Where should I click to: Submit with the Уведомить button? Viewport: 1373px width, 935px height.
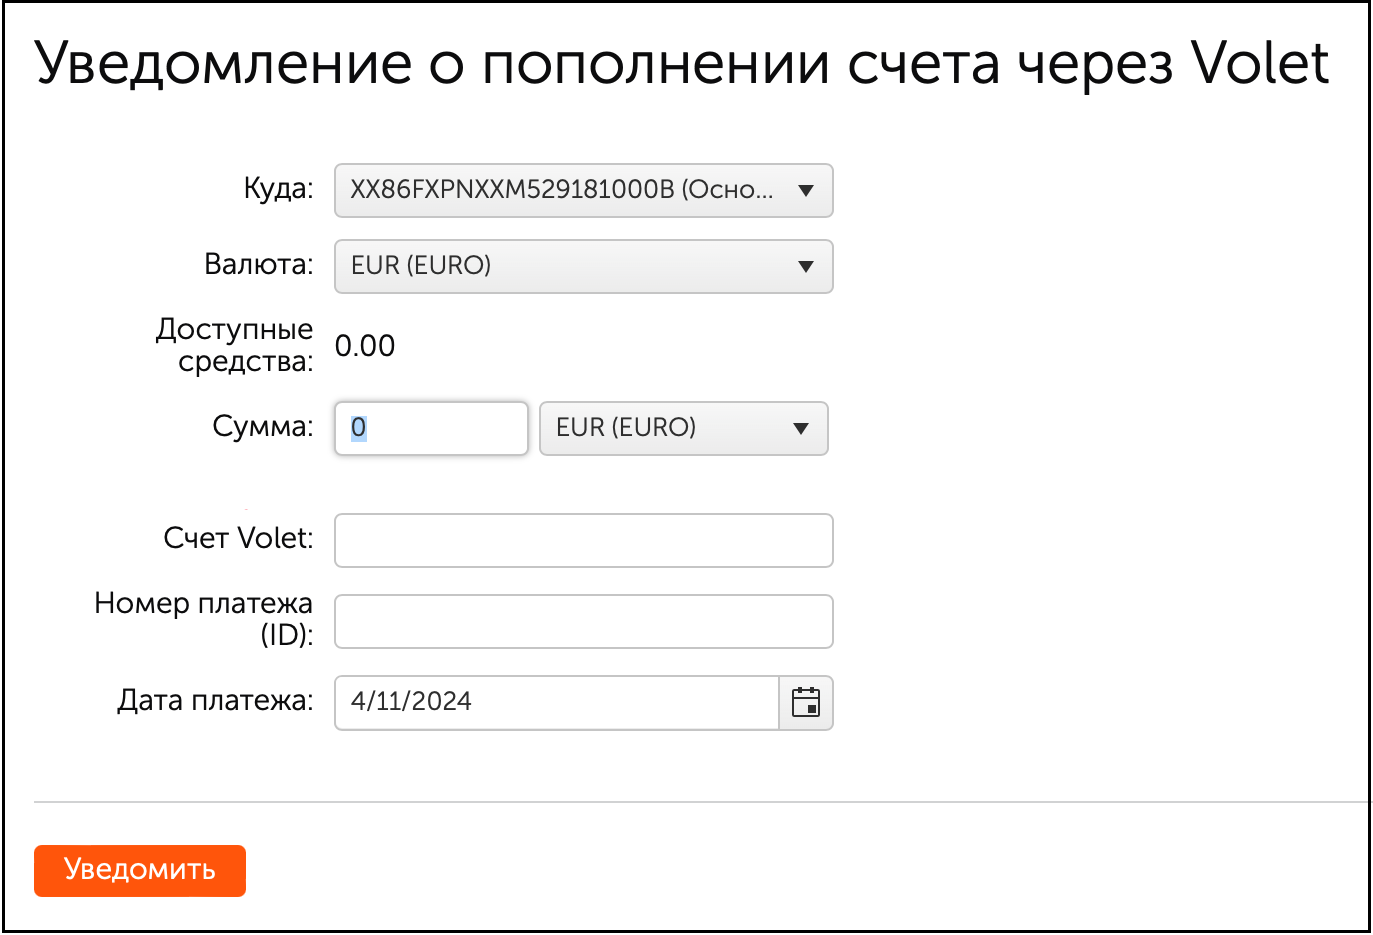[x=140, y=870]
